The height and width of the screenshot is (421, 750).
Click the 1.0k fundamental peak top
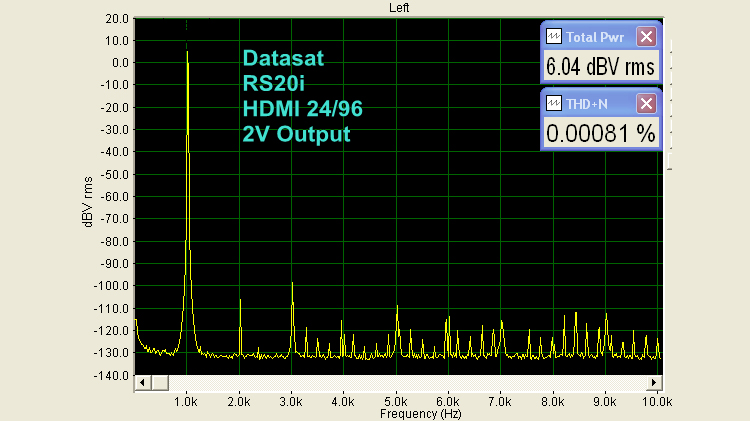click(x=187, y=53)
